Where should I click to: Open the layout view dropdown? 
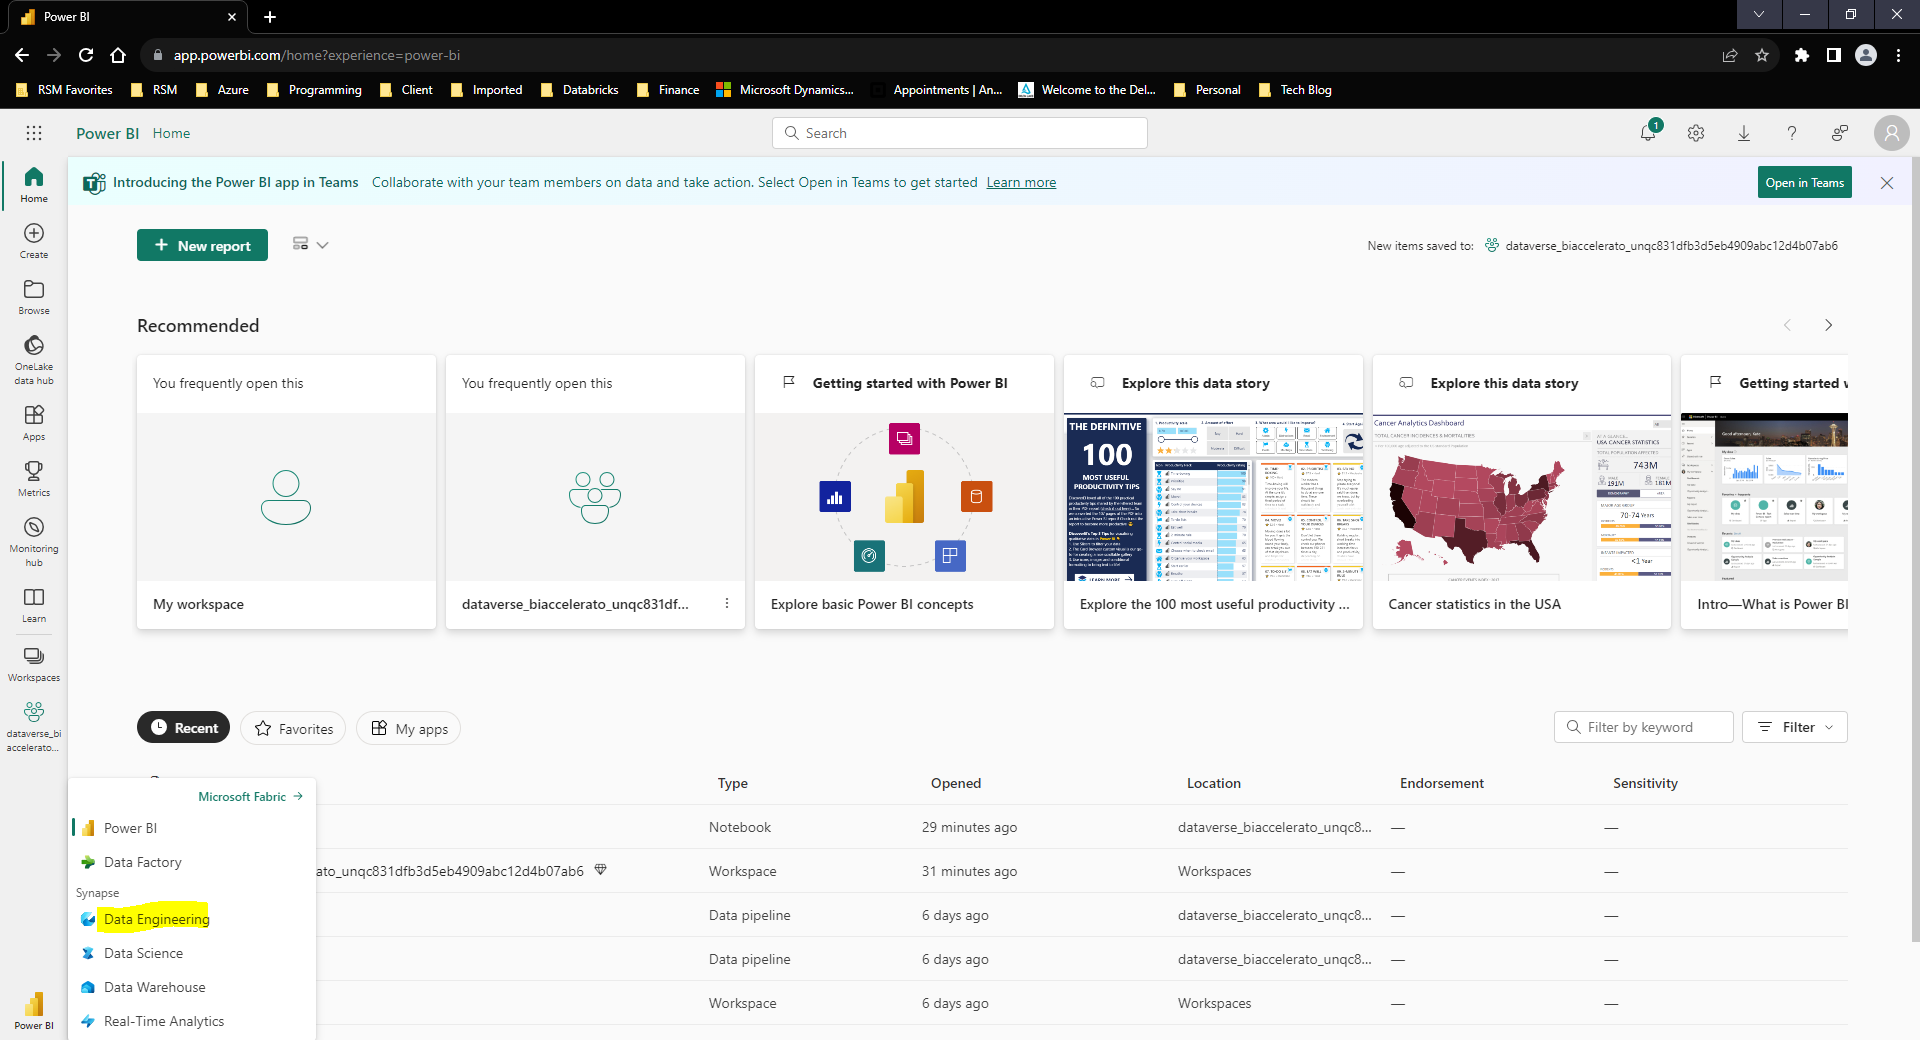click(x=310, y=245)
